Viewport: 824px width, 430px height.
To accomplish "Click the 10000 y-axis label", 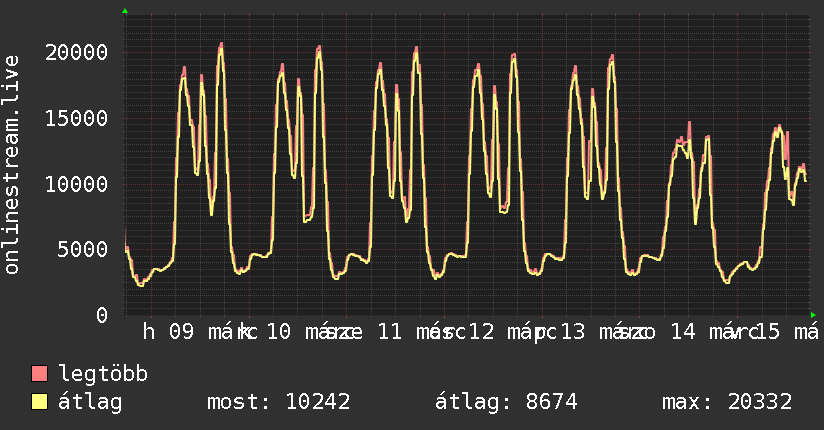I will click(x=76, y=184).
